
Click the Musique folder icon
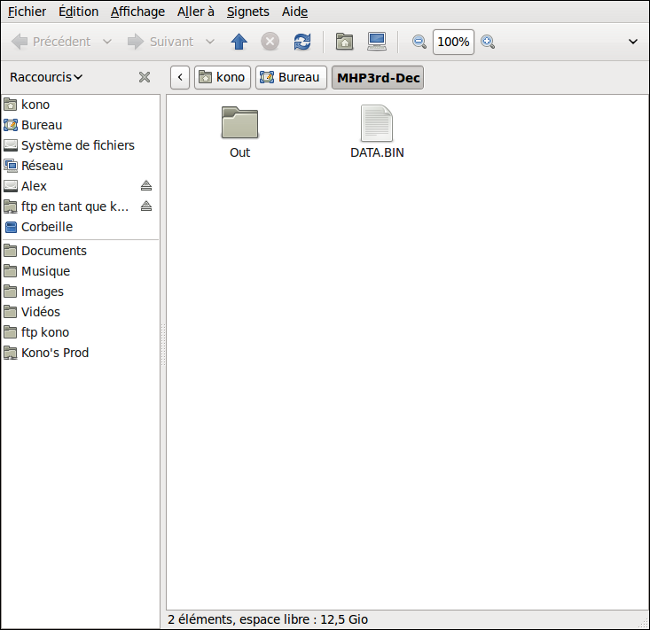11,271
